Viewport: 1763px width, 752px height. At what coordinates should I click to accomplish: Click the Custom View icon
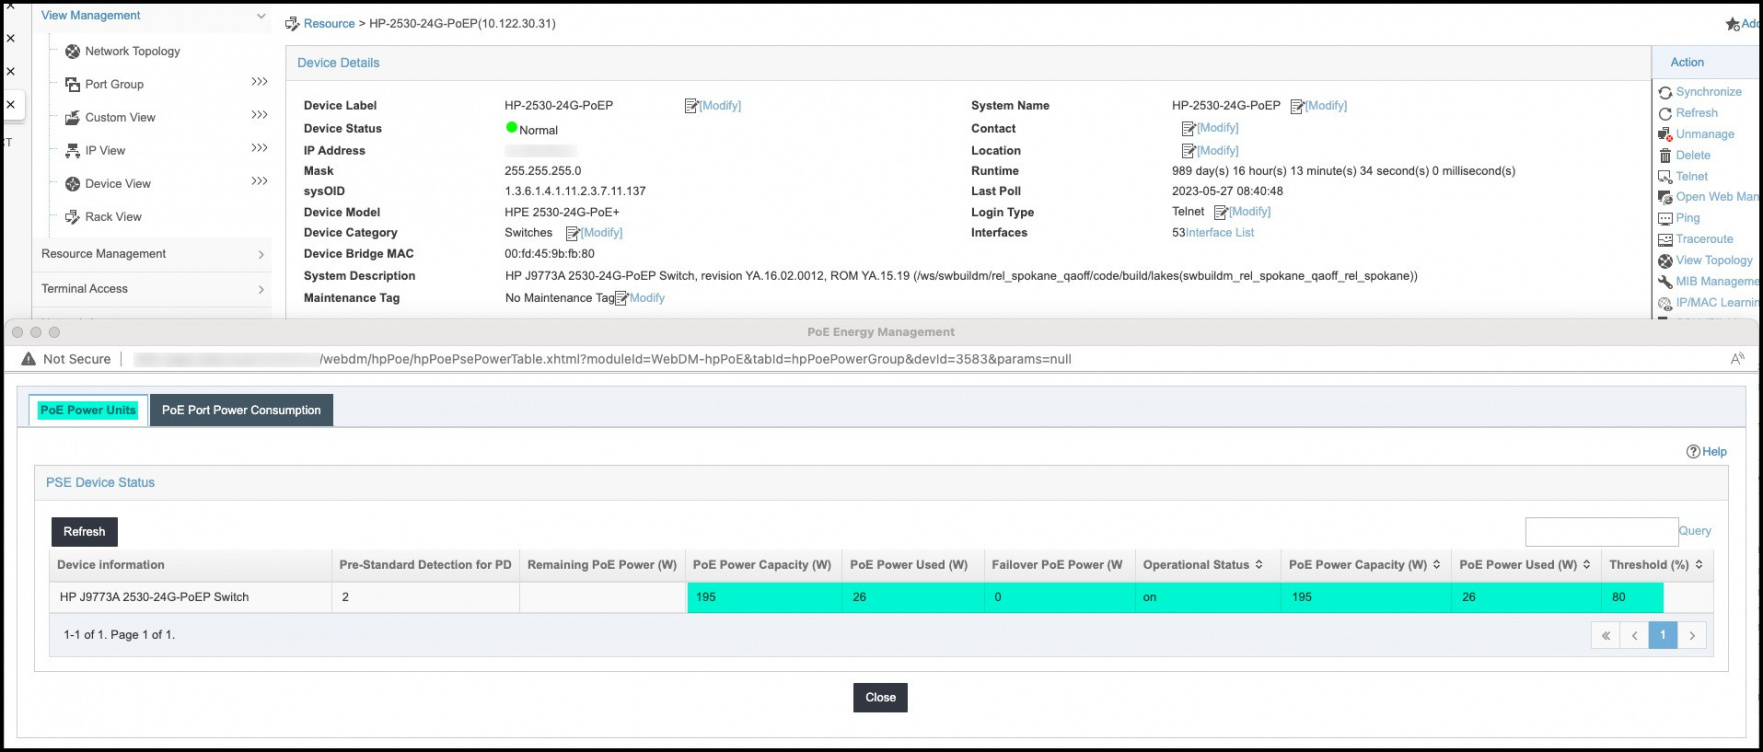[72, 117]
